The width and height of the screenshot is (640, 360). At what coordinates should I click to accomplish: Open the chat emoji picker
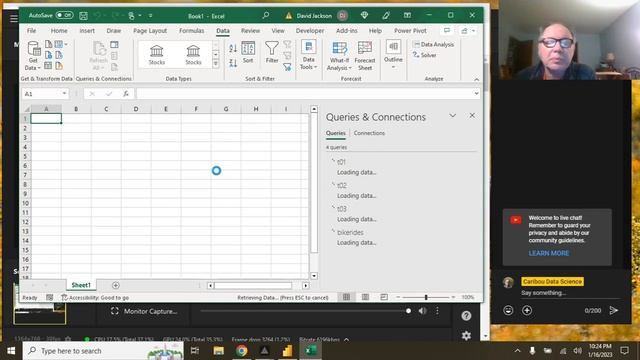pos(508,311)
